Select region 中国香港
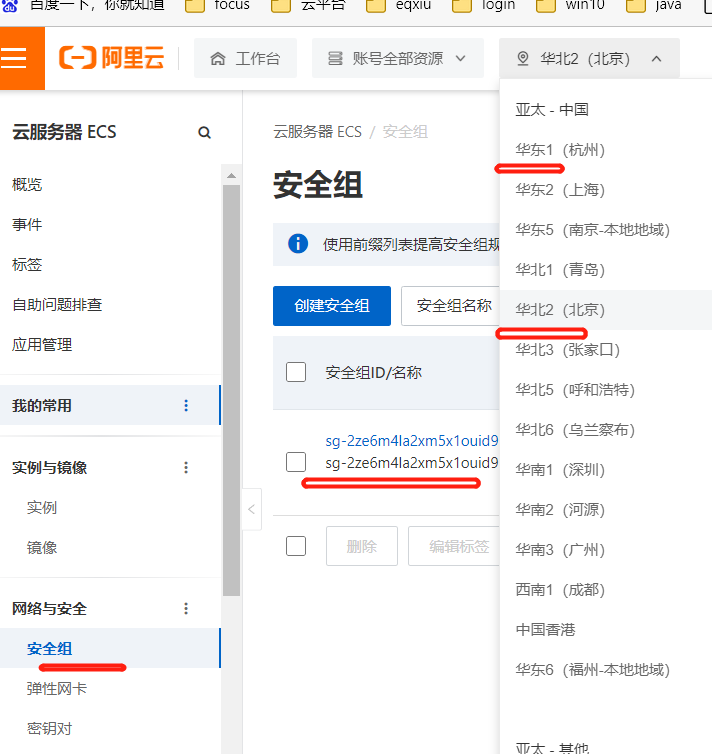 [x=546, y=629]
